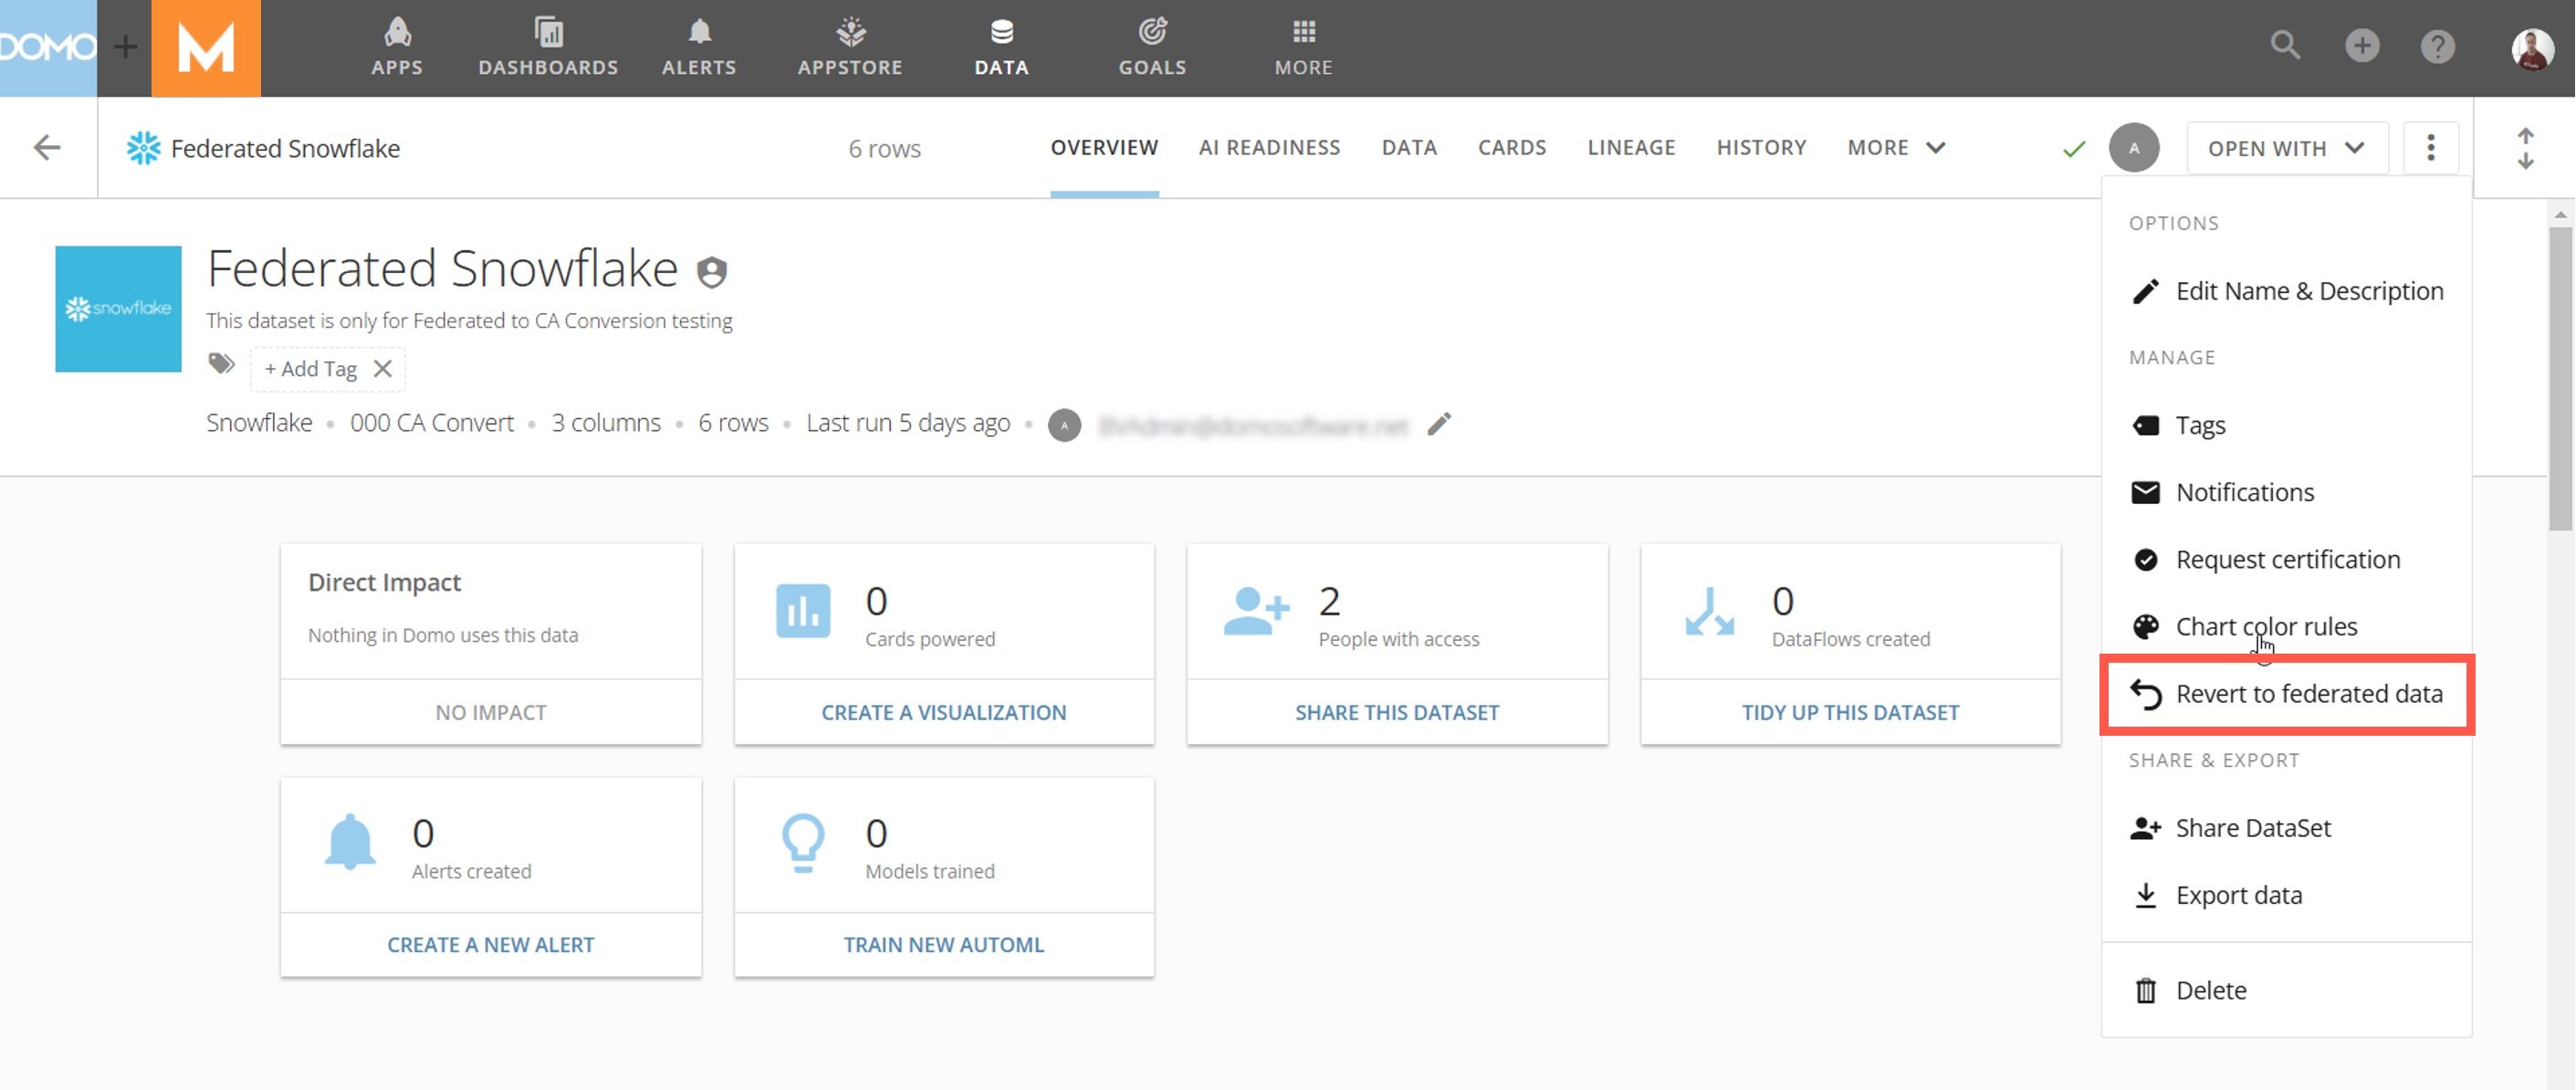Expand the Open With dropdown

[2286, 148]
